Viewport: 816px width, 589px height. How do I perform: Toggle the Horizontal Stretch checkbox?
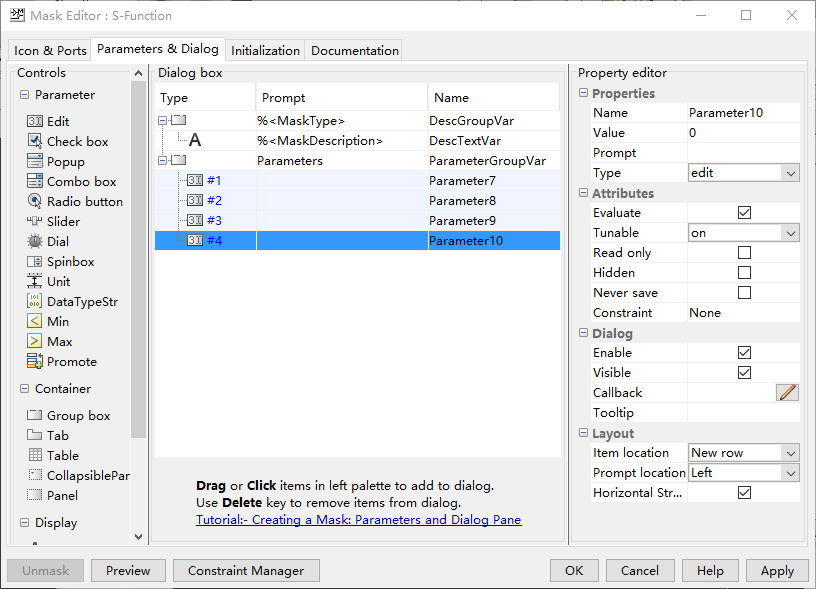[x=744, y=492]
